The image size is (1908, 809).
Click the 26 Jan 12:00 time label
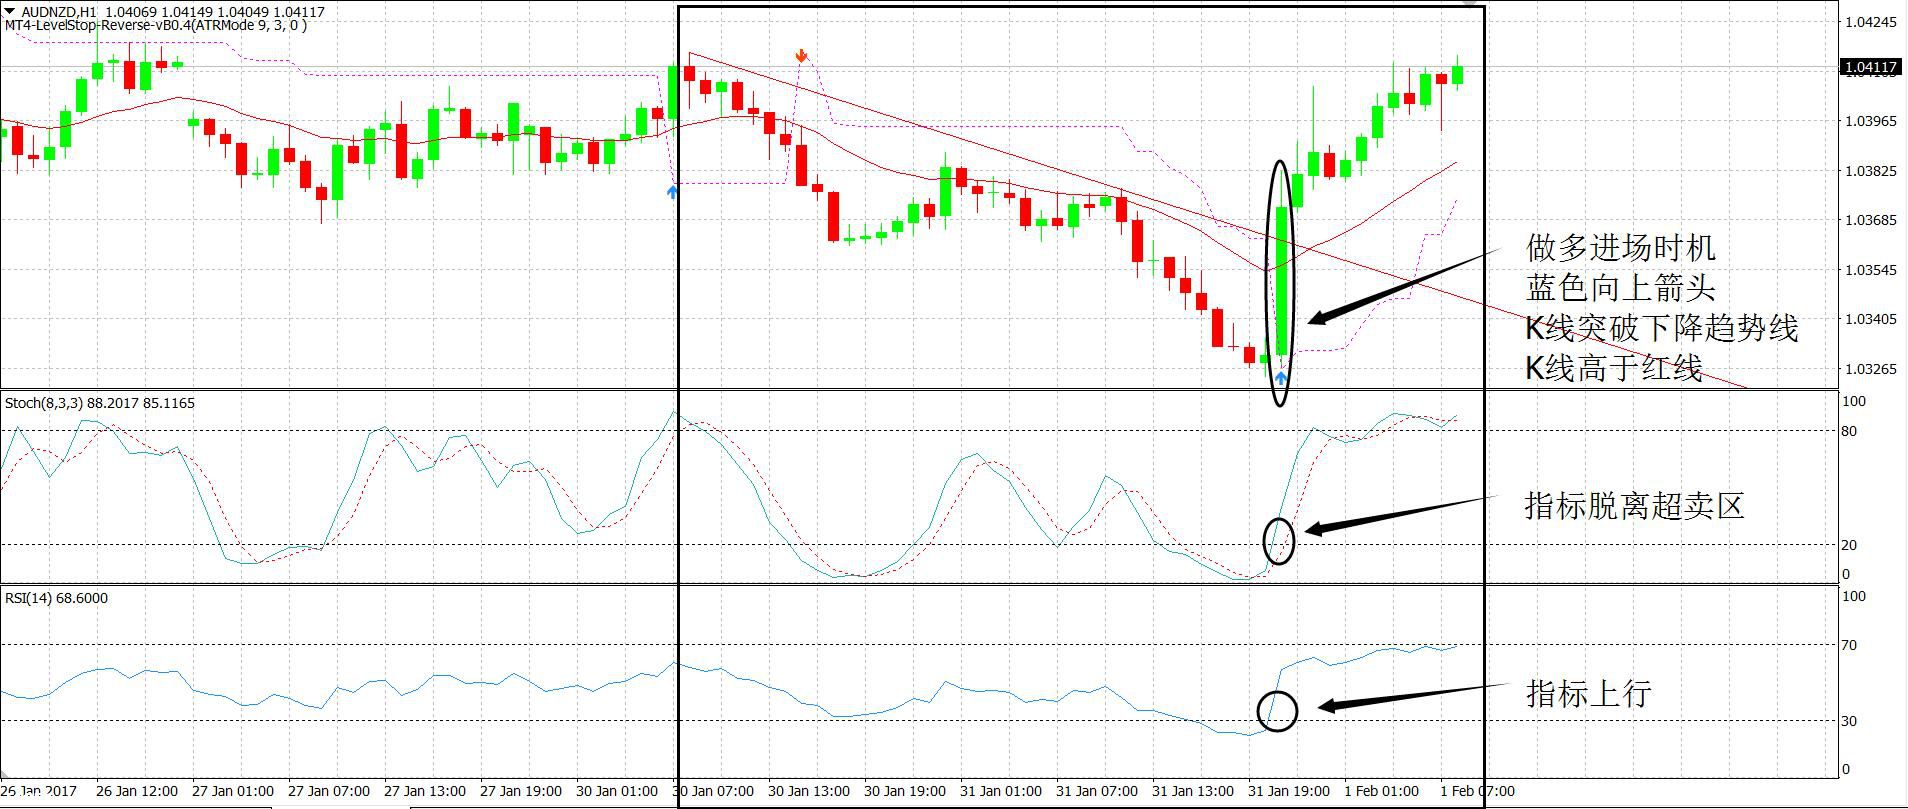tap(137, 791)
